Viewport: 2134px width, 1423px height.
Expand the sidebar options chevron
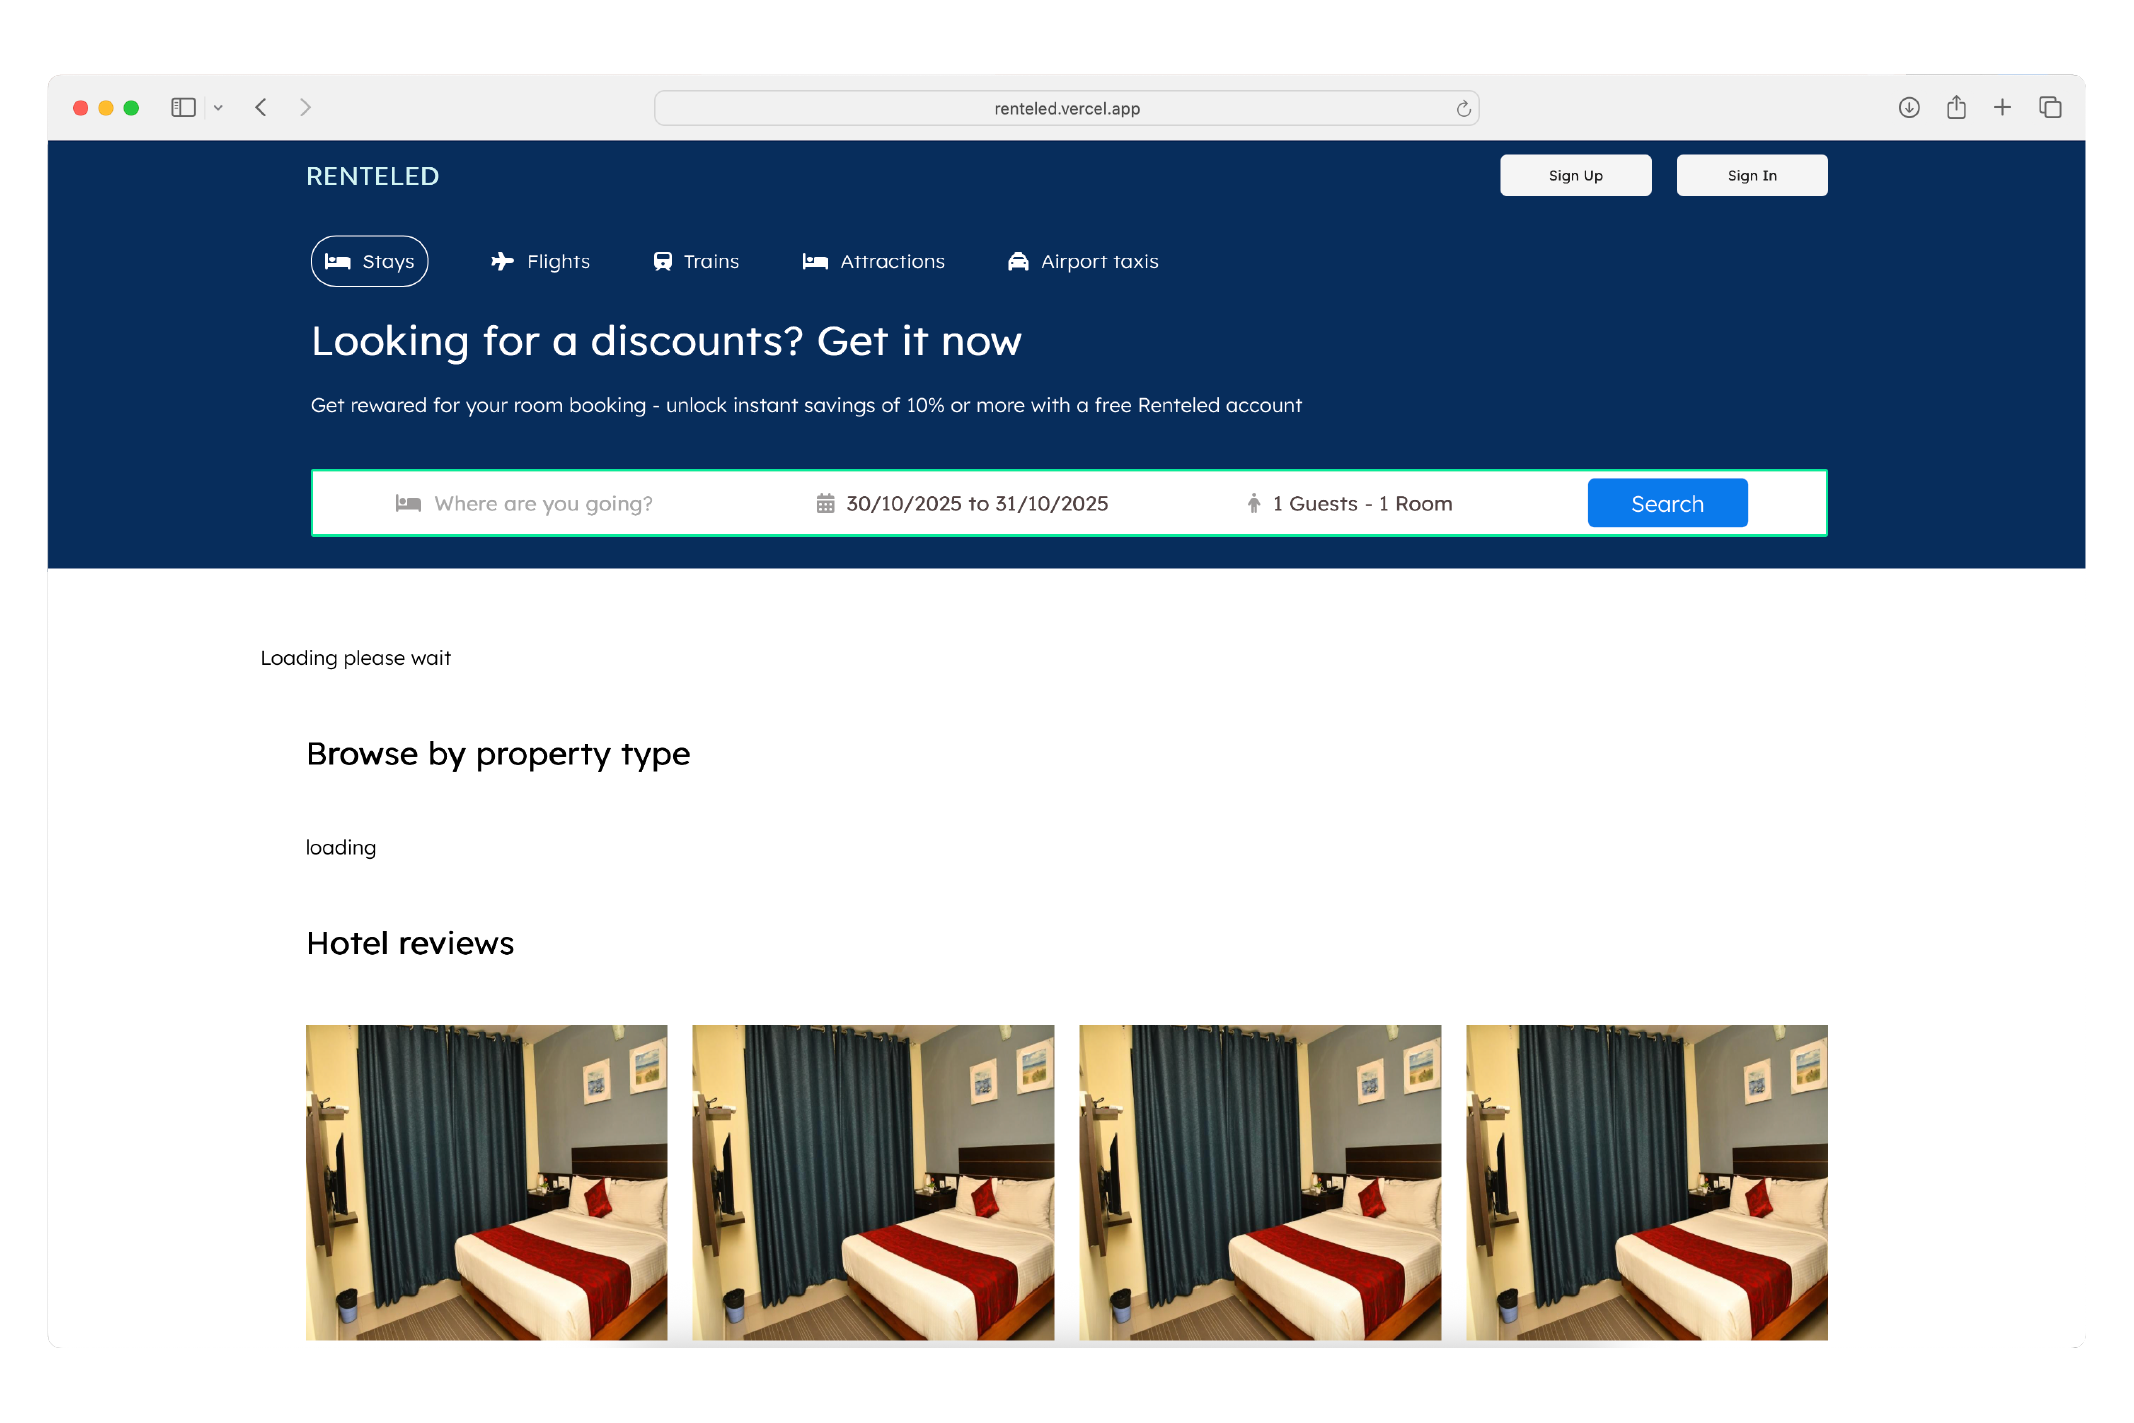pyautogui.click(x=220, y=107)
